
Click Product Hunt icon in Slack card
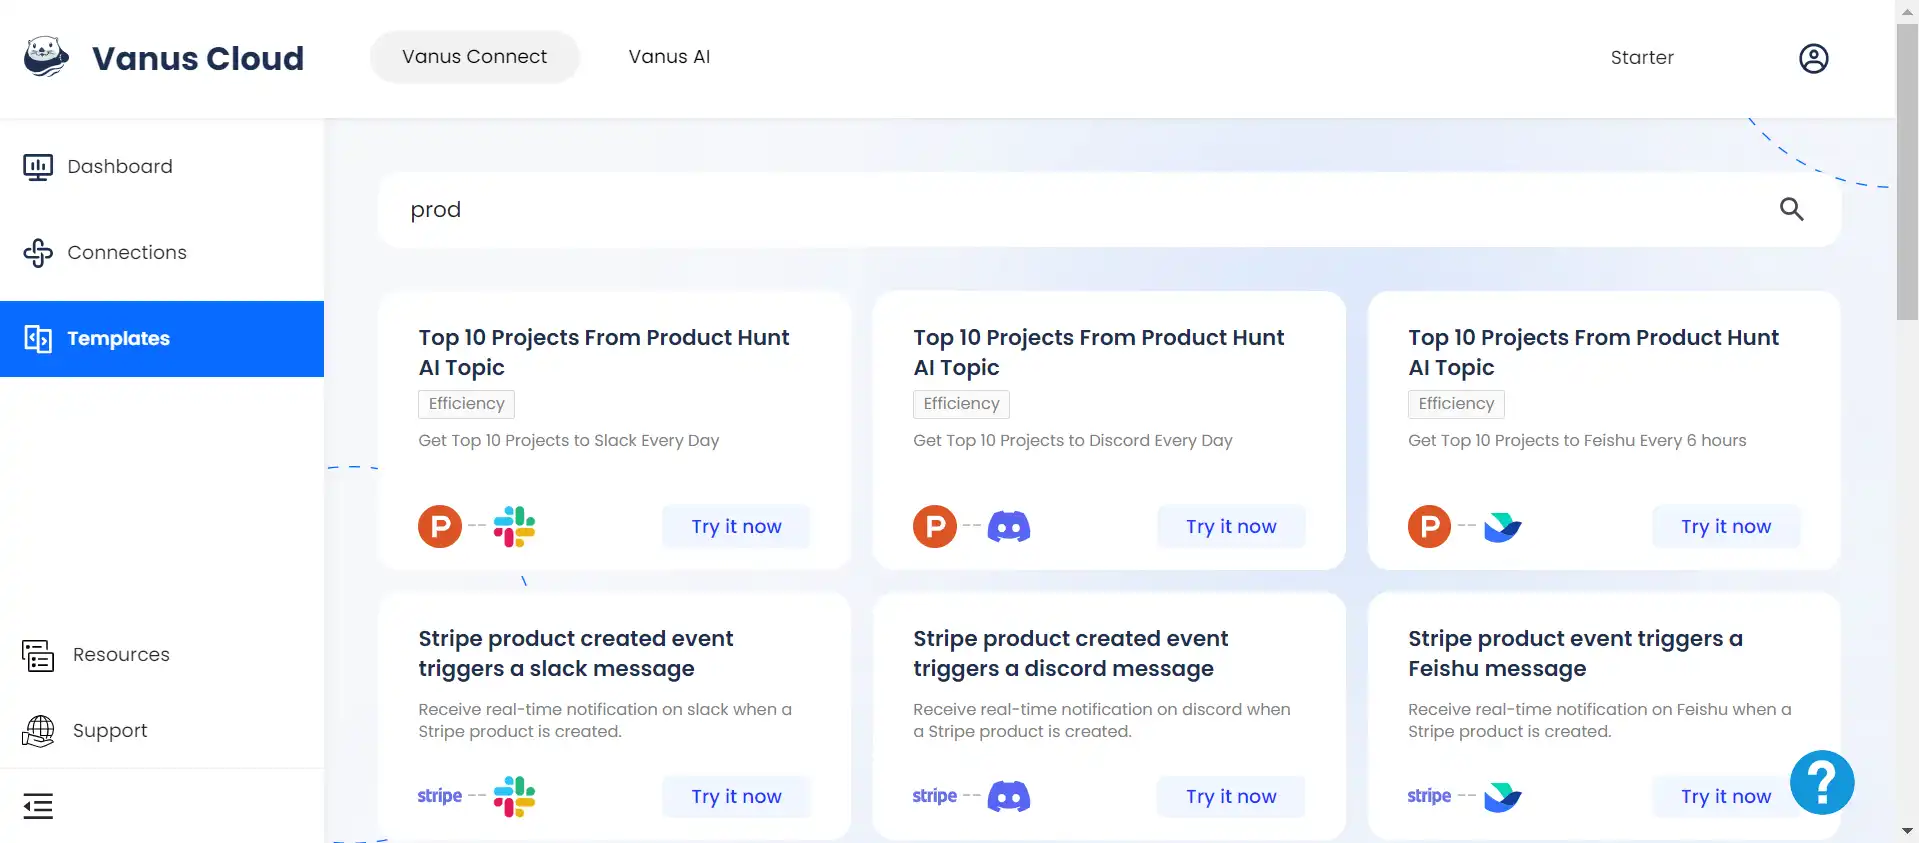point(440,526)
